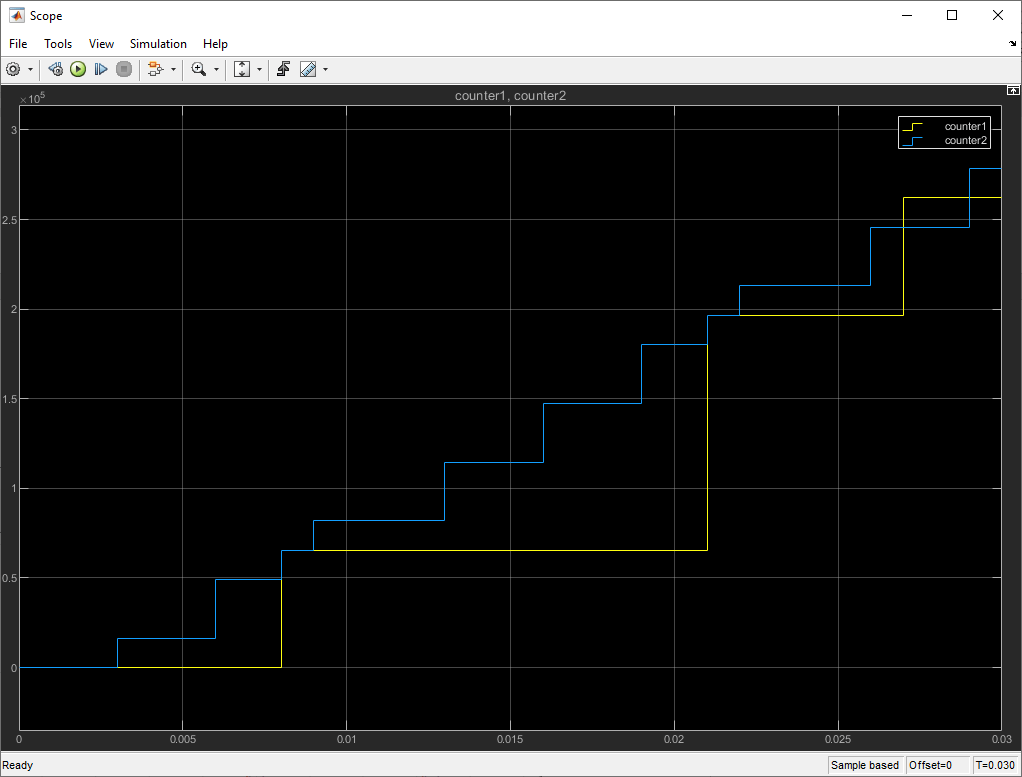Viewport: 1022px width, 777px height.
Task: Open the Tools menu
Action: (x=58, y=44)
